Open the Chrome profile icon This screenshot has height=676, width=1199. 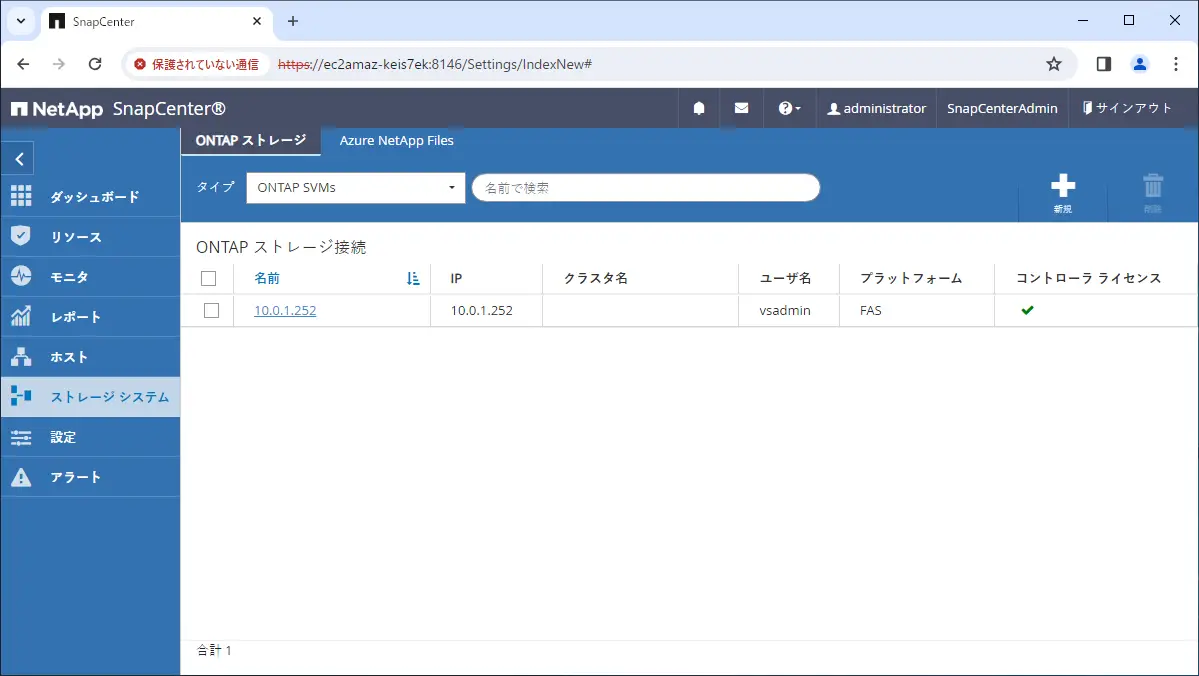click(x=1139, y=64)
